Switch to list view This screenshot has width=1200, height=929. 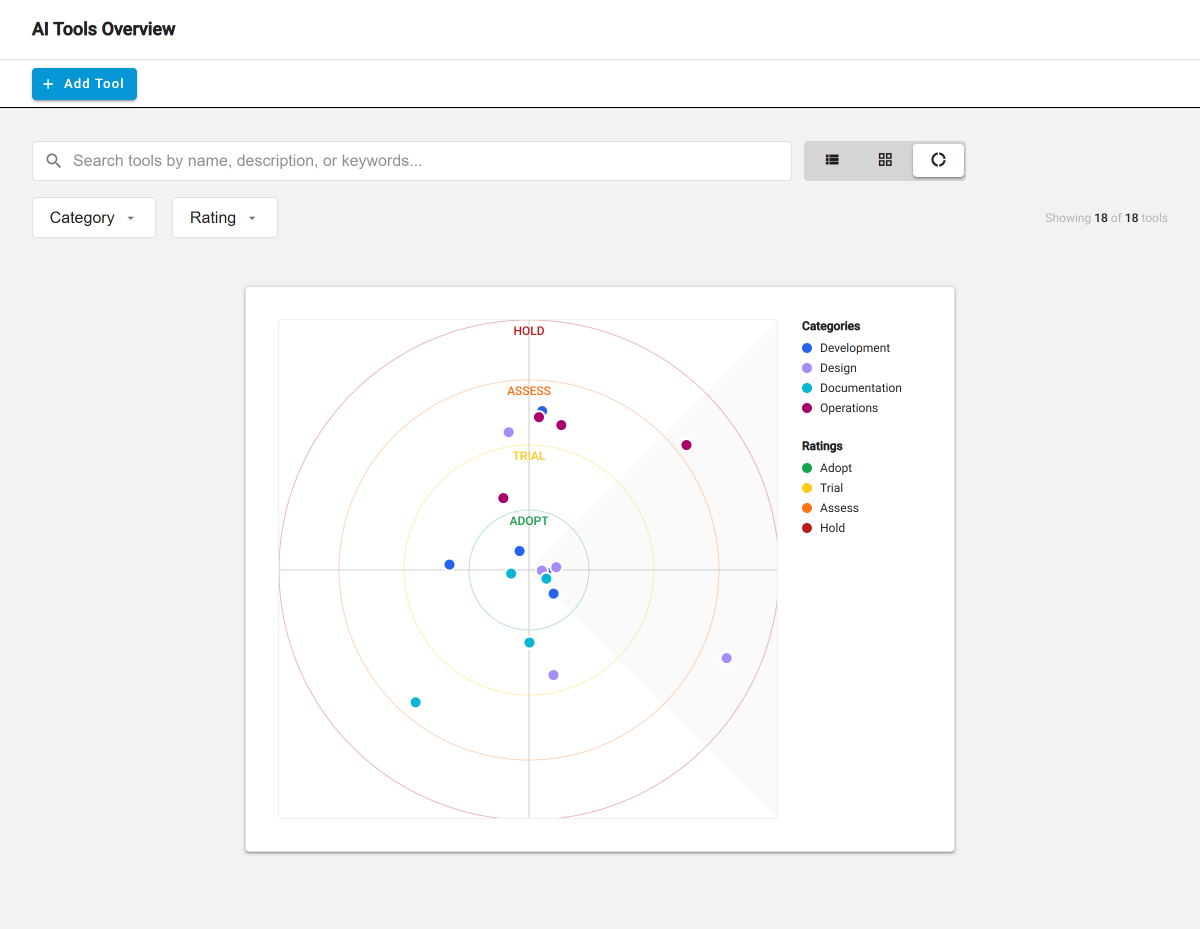832,160
